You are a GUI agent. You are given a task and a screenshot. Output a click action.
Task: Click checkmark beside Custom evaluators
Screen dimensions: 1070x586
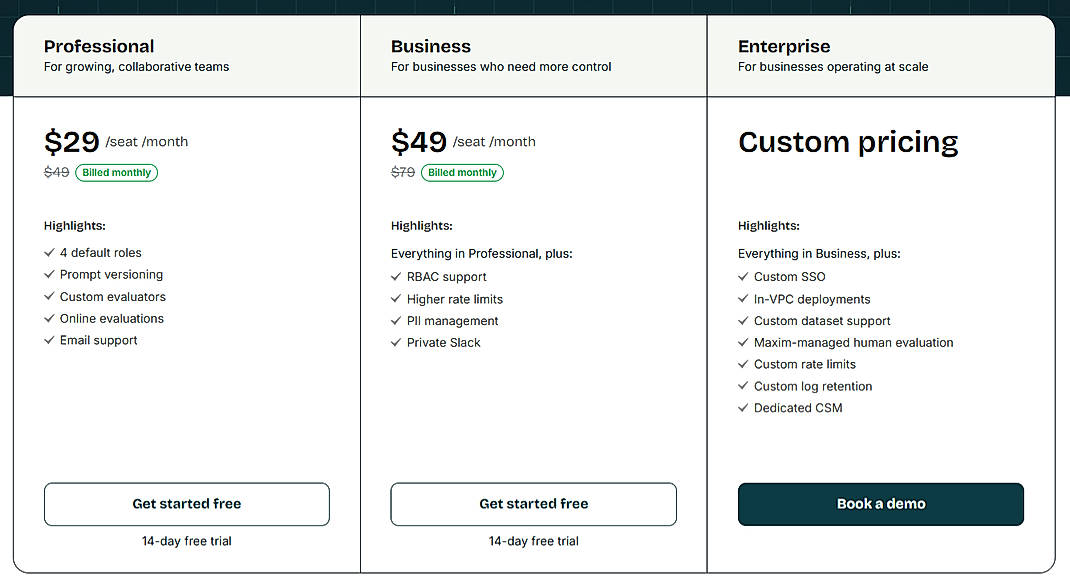(49, 296)
